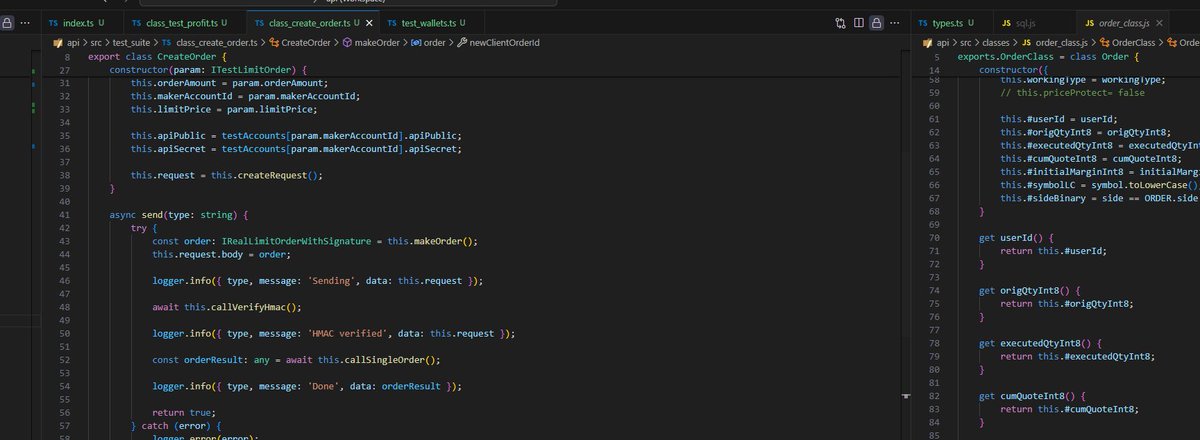Click the TS file icon on index.ts tab
The height and width of the screenshot is (440, 1200).
click(53, 22)
